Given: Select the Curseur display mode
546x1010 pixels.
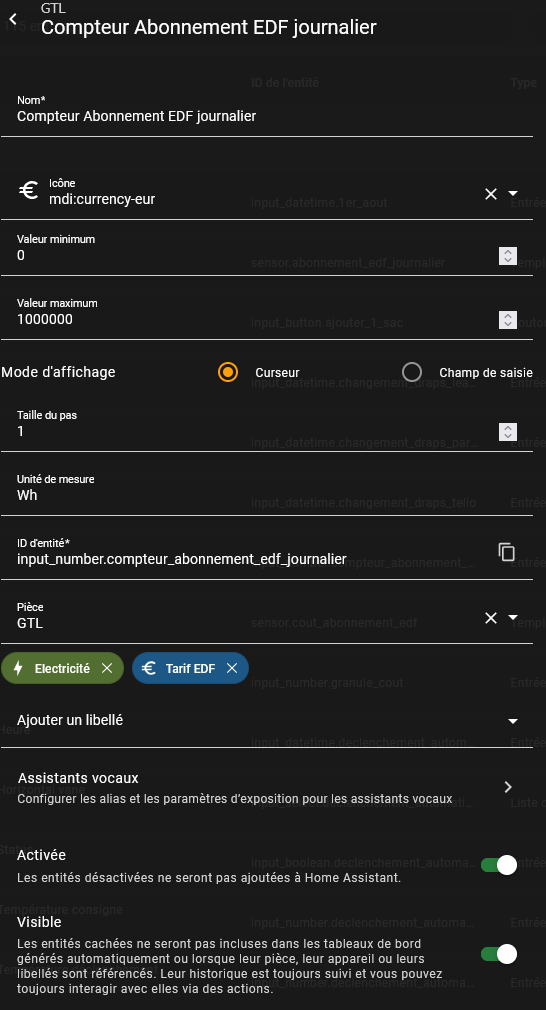Looking at the screenshot, I should tap(228, 372).
